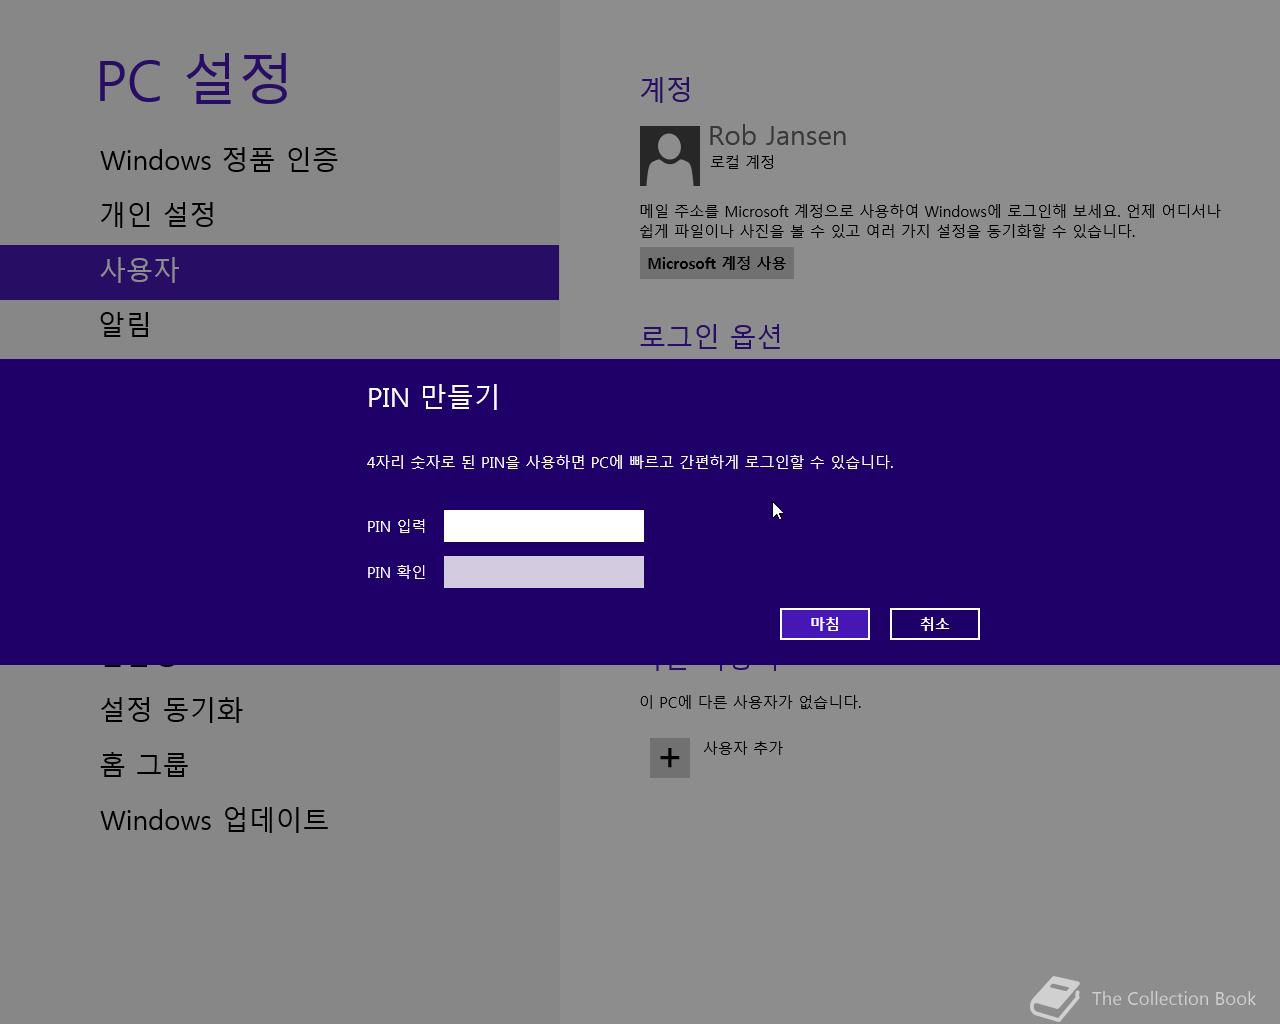Click the PIN 만들기 dialog title
The width and height of the screenshot is (1280, 1024).
pos(433,397)
